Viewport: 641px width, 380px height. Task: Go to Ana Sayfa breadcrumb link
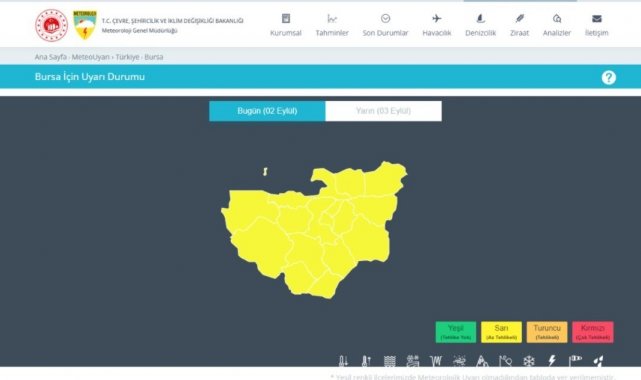click(x=50, y=57)
